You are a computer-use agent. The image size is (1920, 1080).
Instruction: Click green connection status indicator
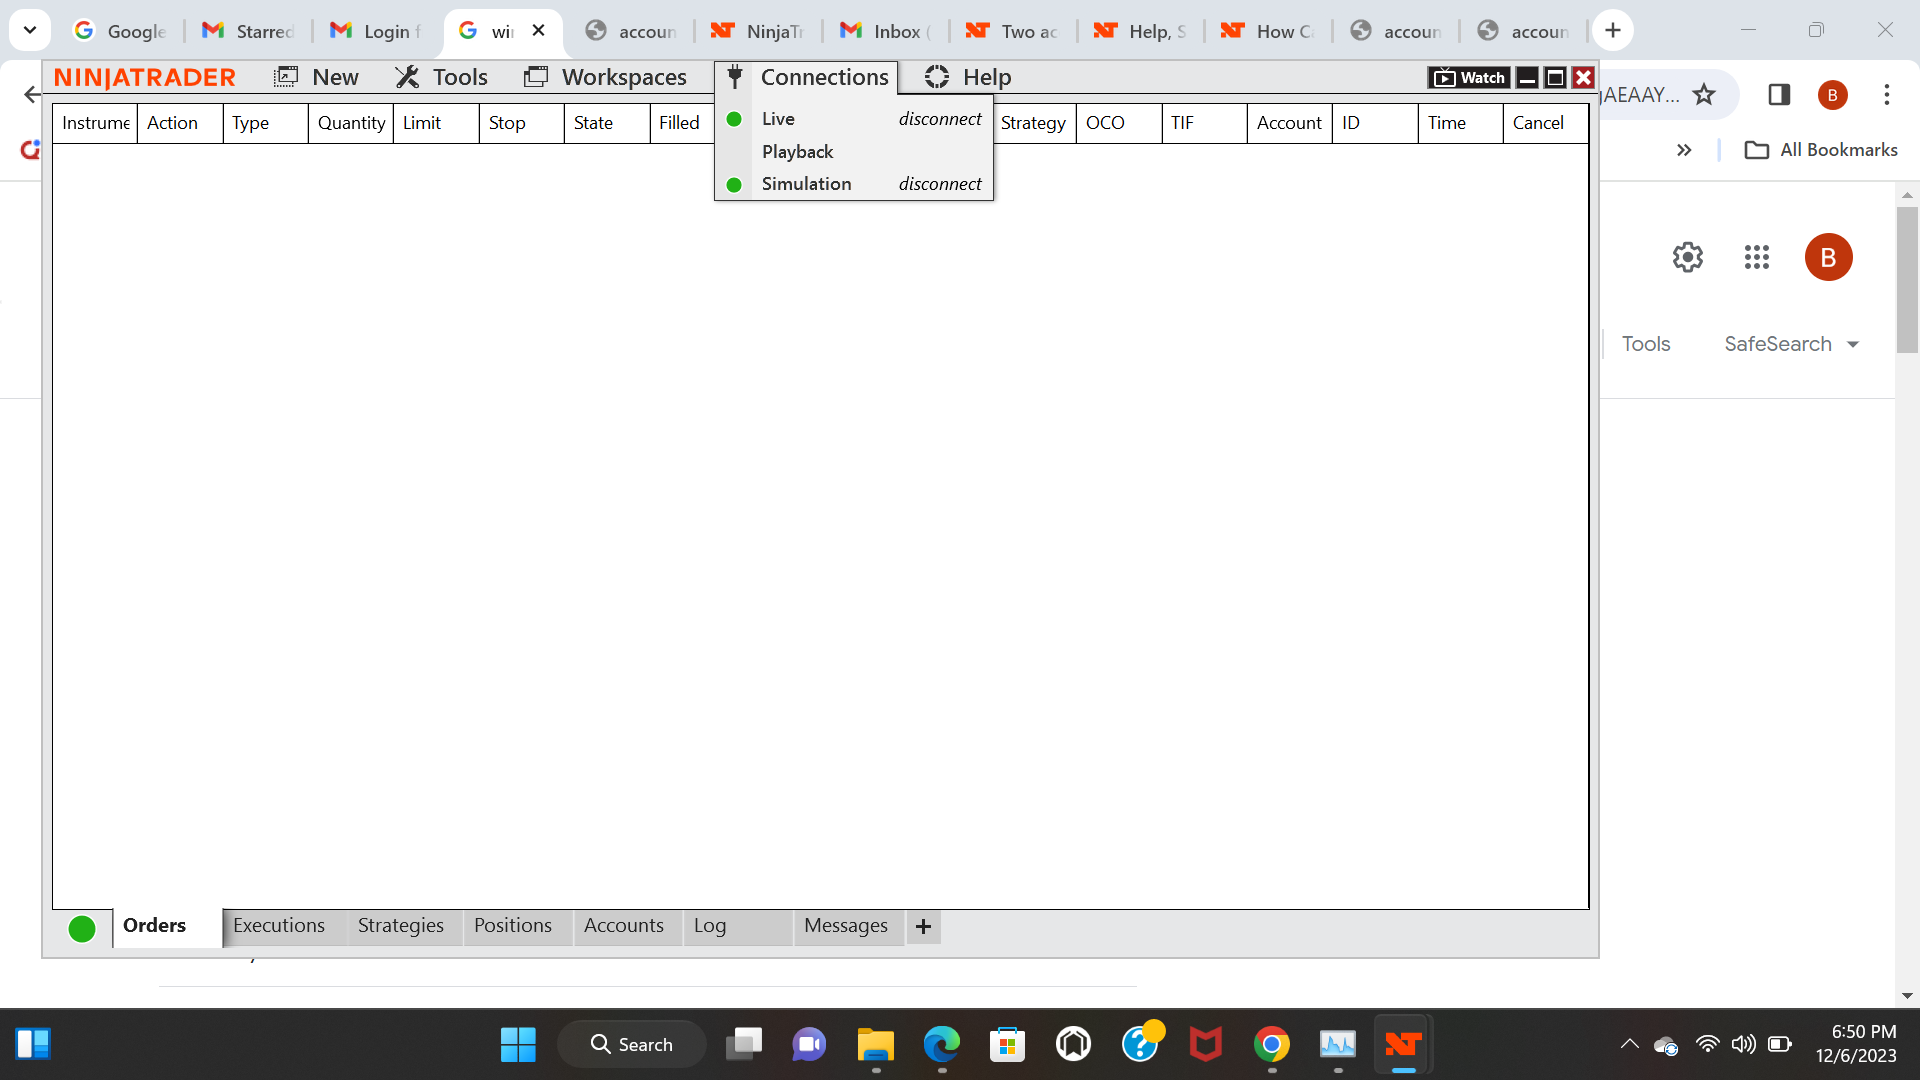point(82,929)
